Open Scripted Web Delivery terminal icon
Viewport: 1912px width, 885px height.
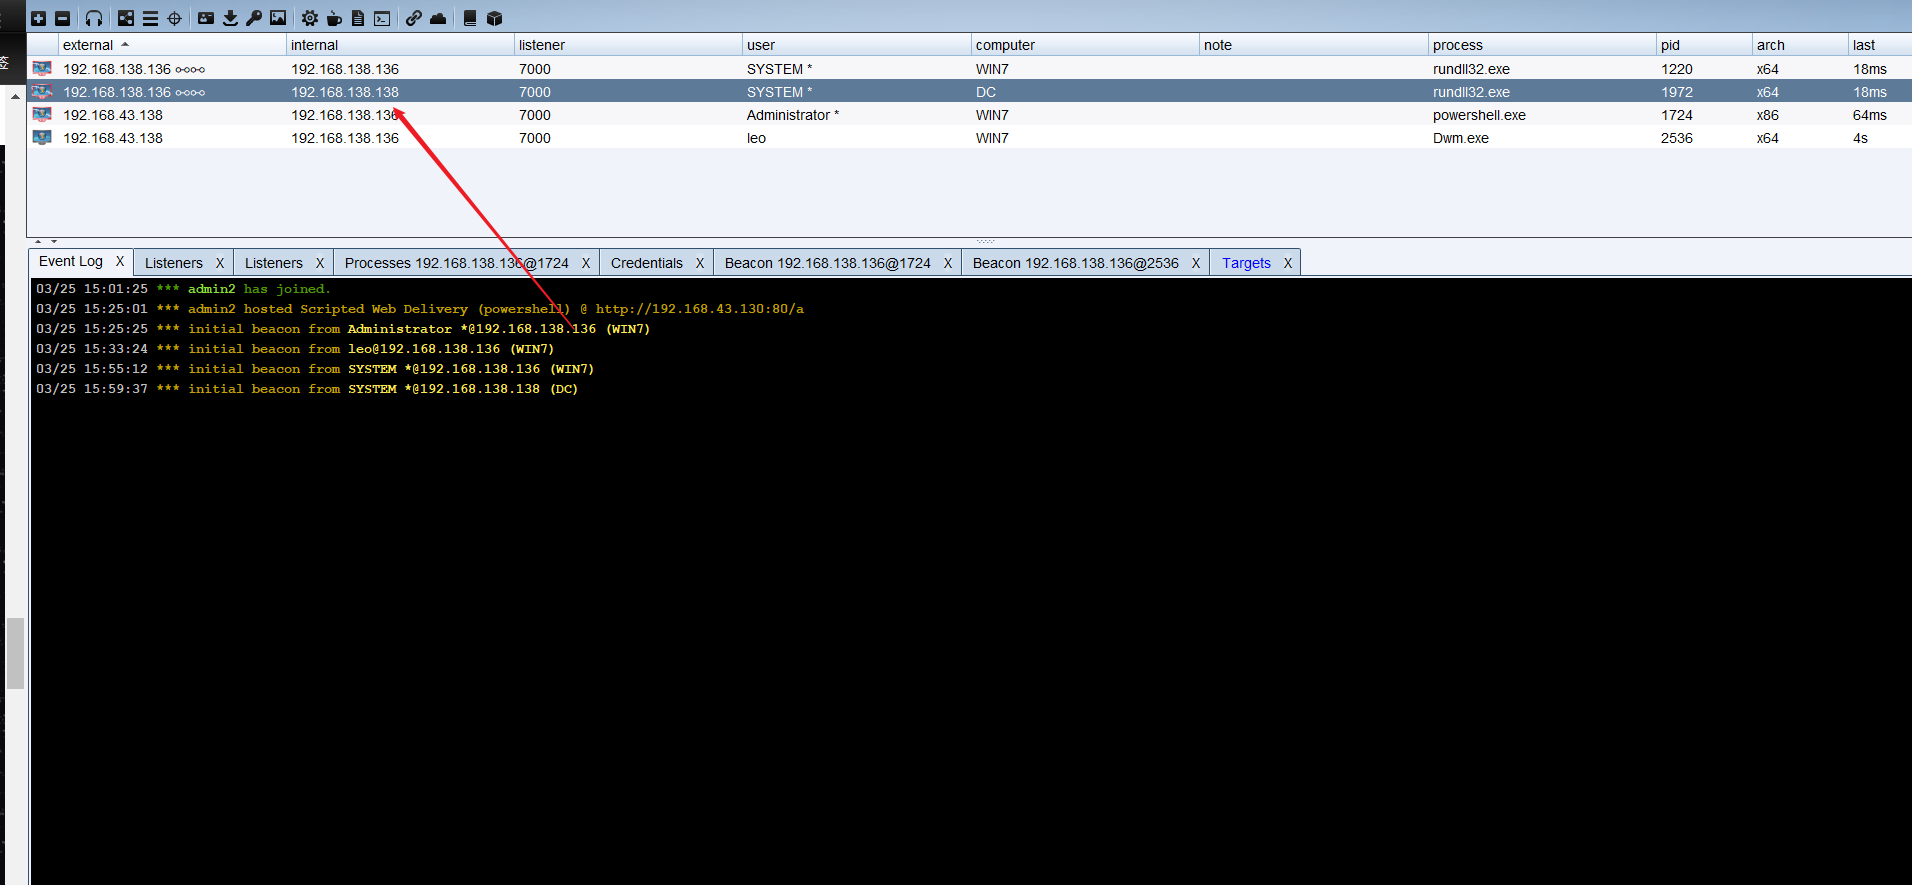(382, 18)
